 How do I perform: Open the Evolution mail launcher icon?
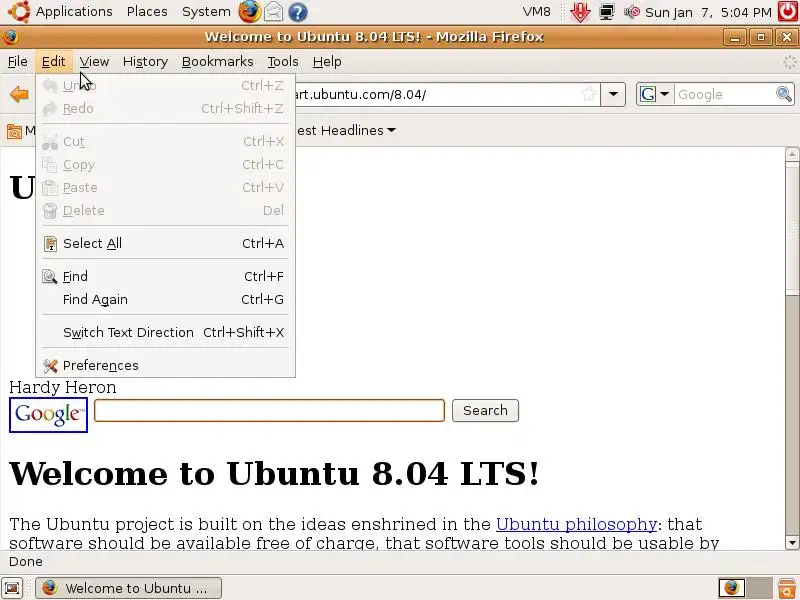(x=273, y=11)
